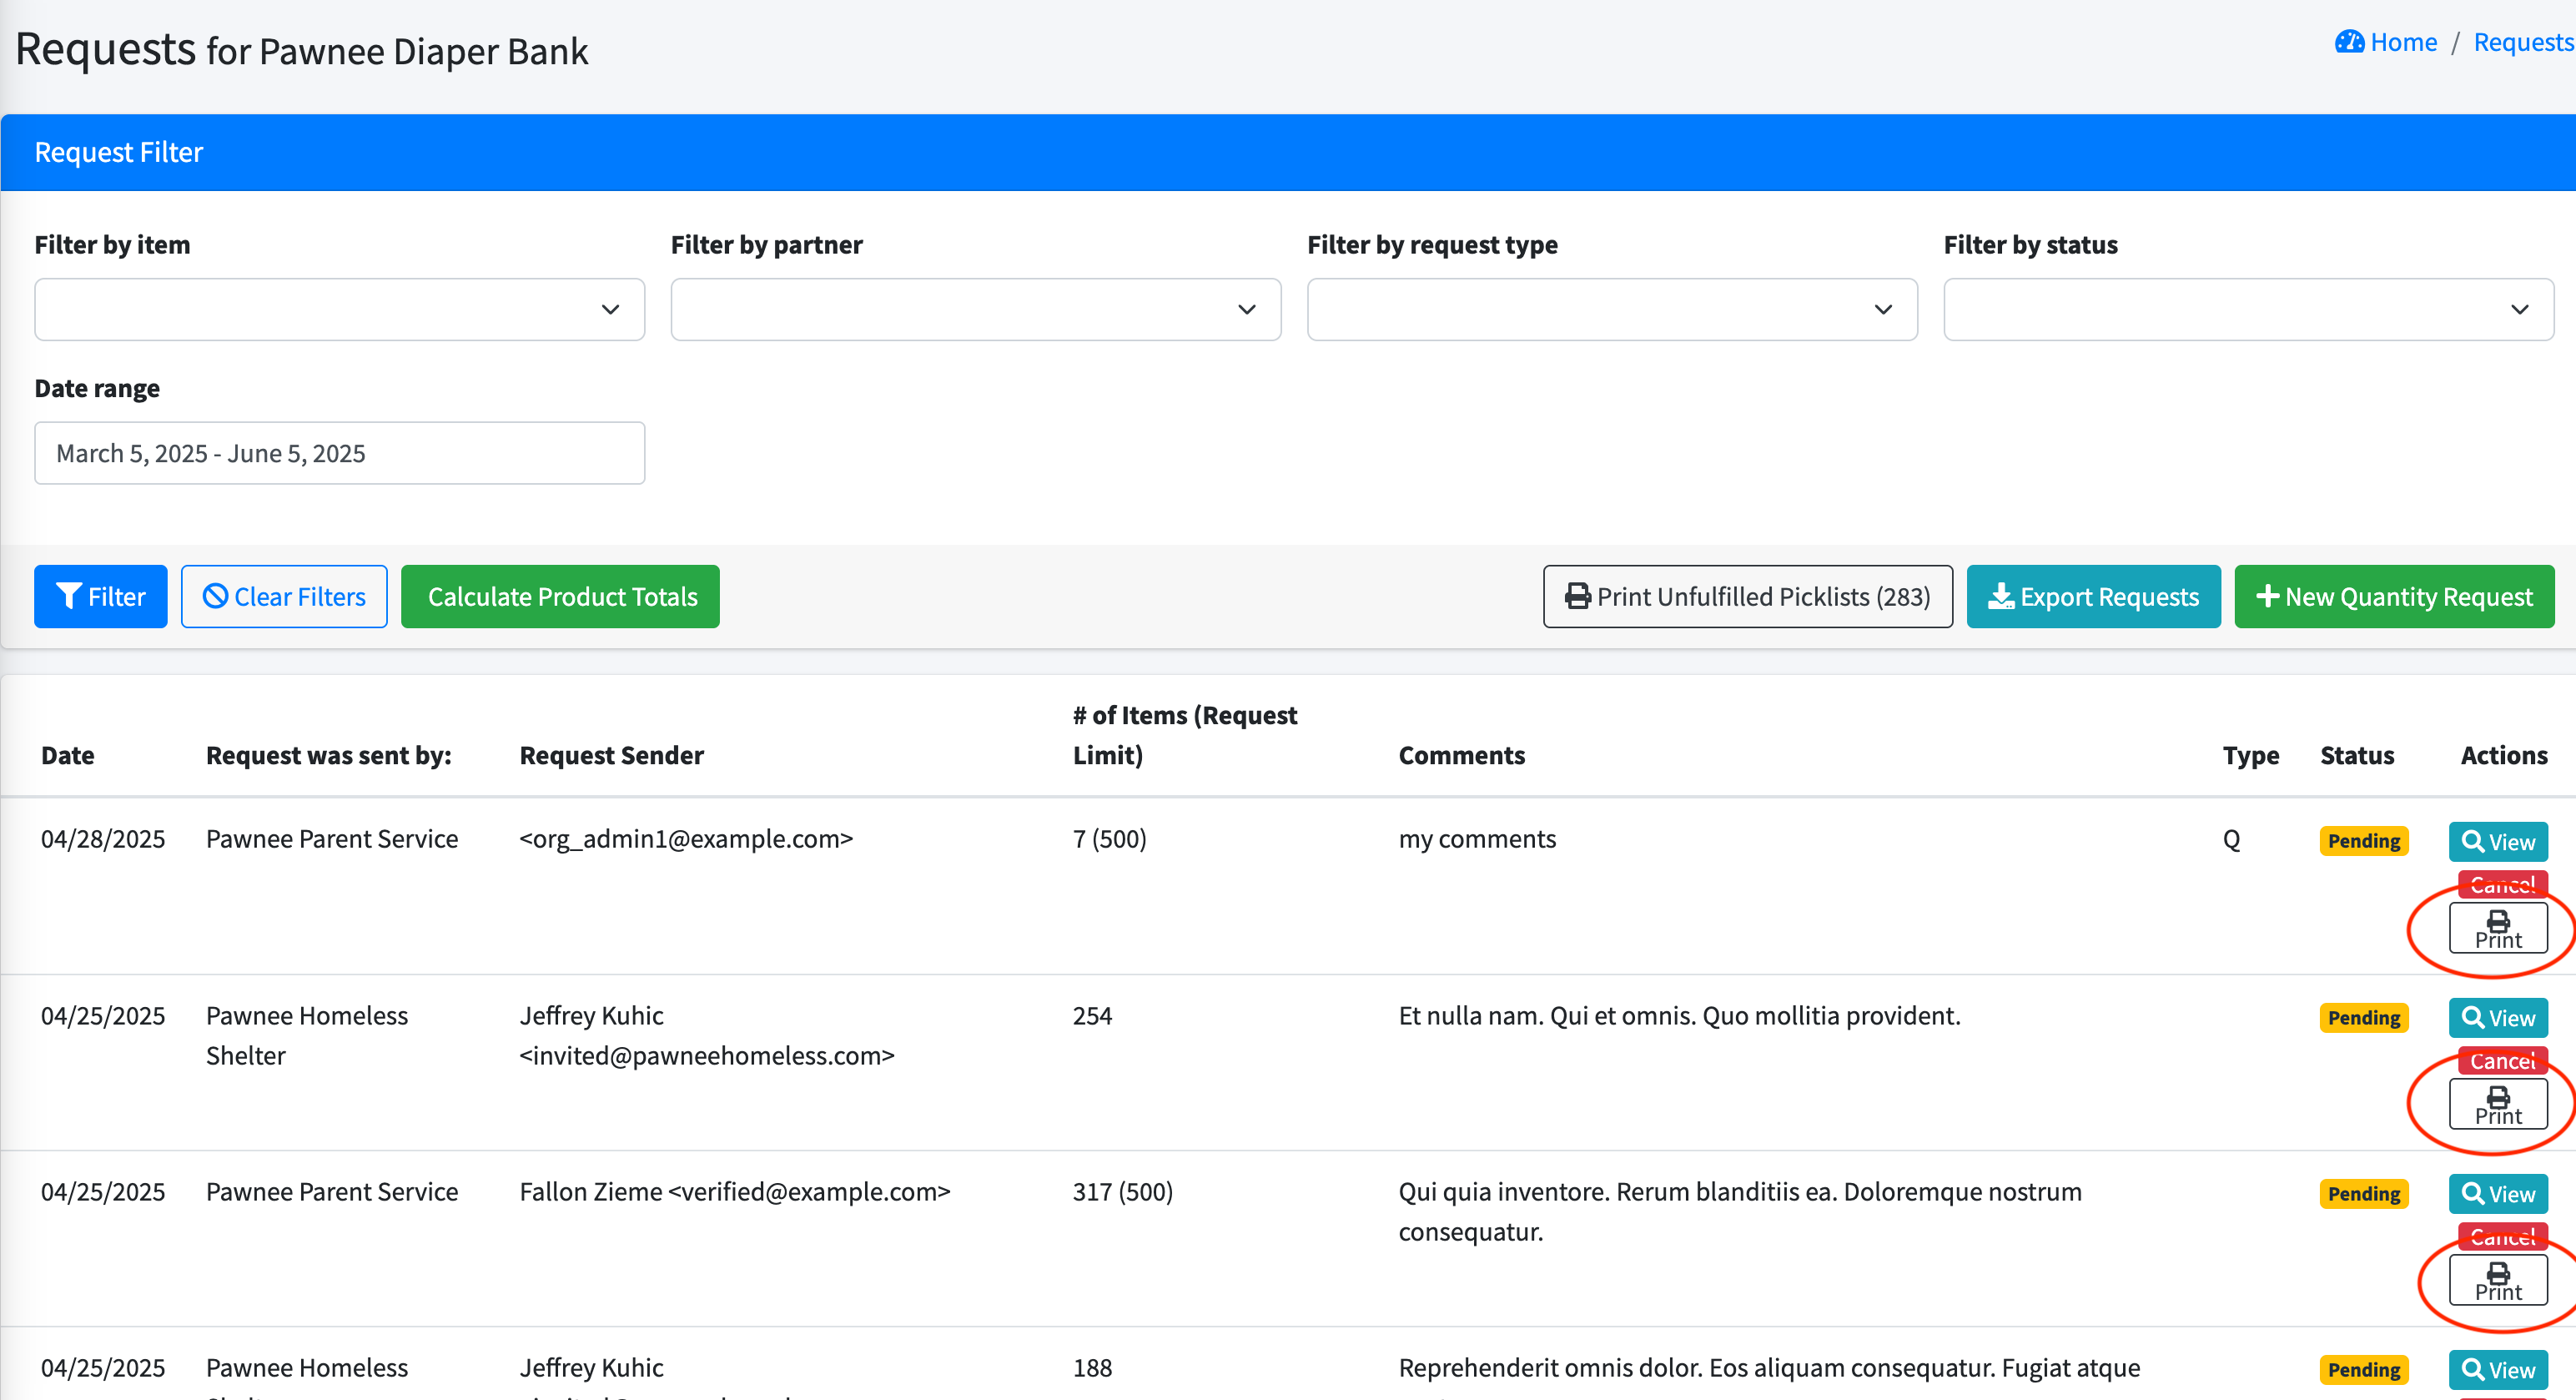This screenshot has width=2576, height=1400.
Task: Cancel the Fallon Zieme request
Action: click(2502, 1237)
